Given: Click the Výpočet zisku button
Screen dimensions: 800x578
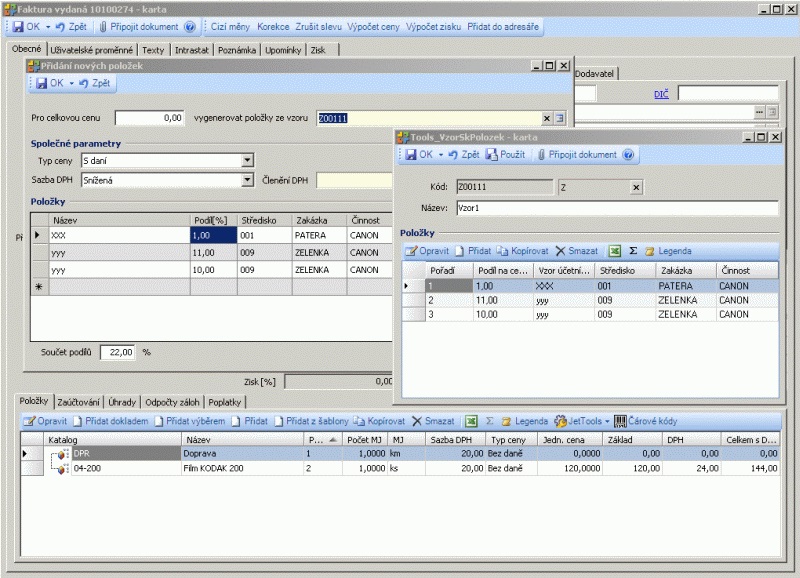Looking at the screenshot, I should tap(433, 27).
